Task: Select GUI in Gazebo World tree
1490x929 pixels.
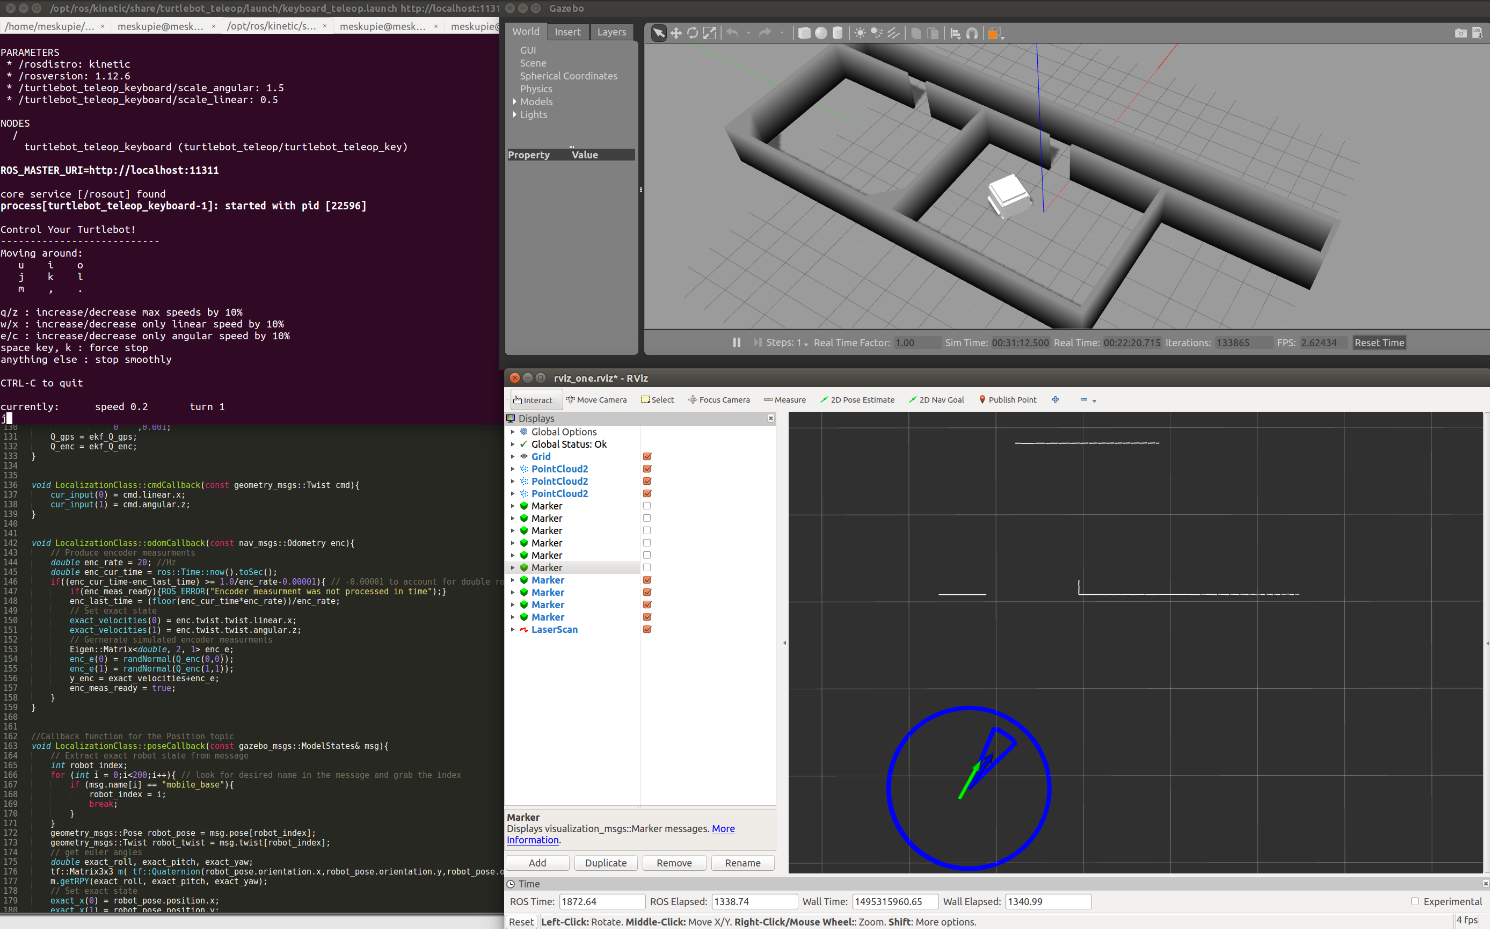Action: (528, 50)
